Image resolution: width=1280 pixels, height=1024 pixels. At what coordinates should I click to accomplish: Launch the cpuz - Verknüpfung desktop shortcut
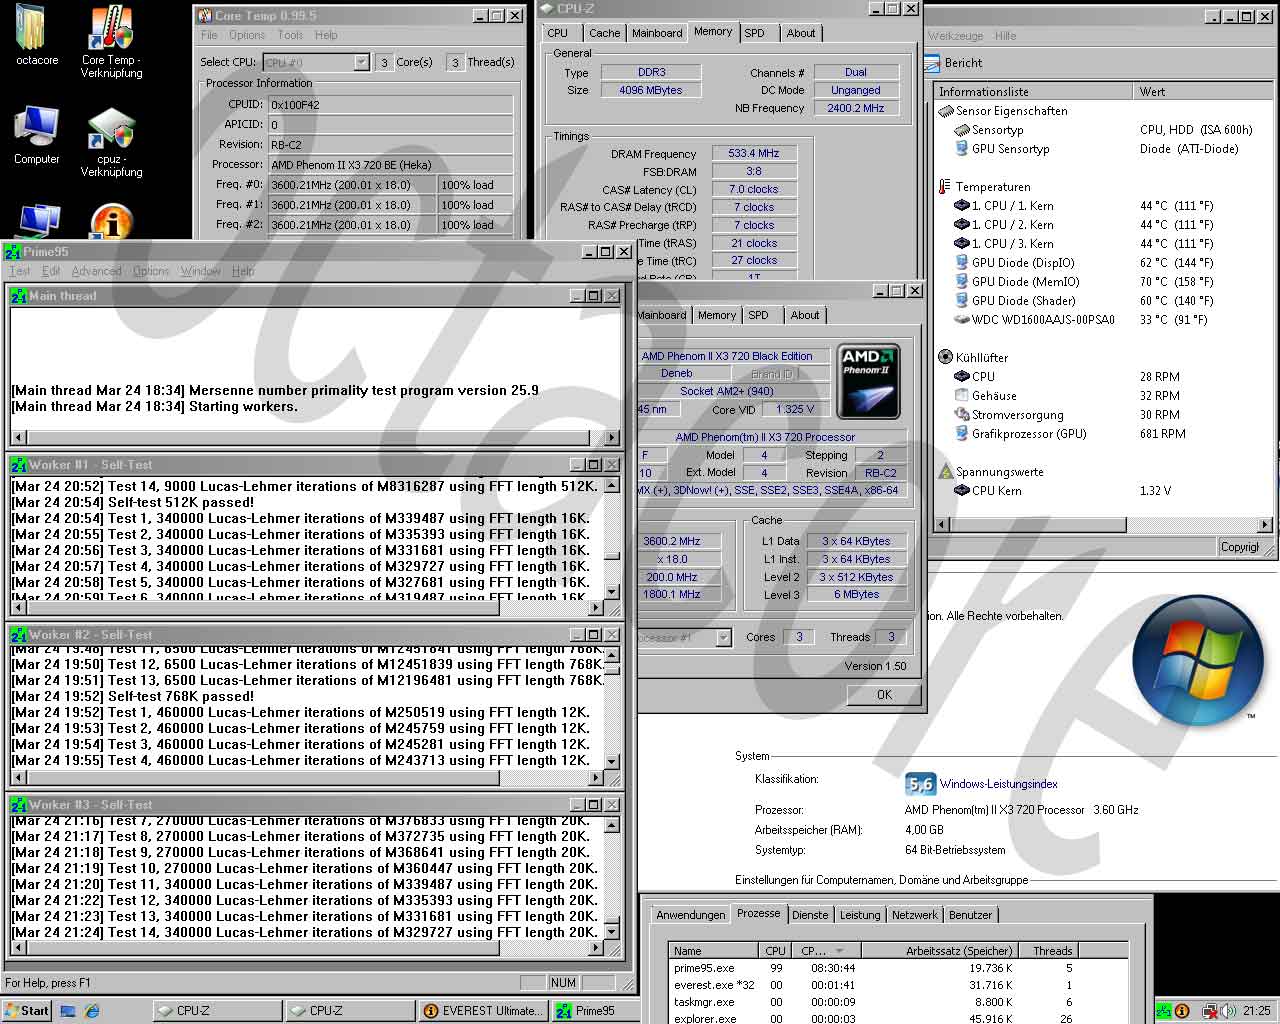point(111,129)
